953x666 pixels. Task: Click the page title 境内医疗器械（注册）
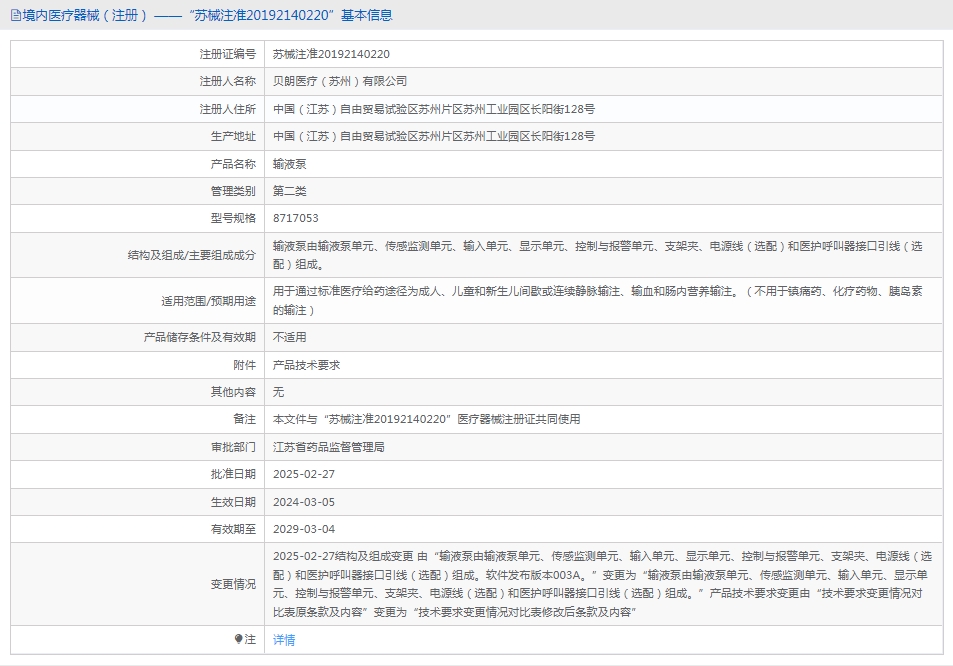(84, 15)
